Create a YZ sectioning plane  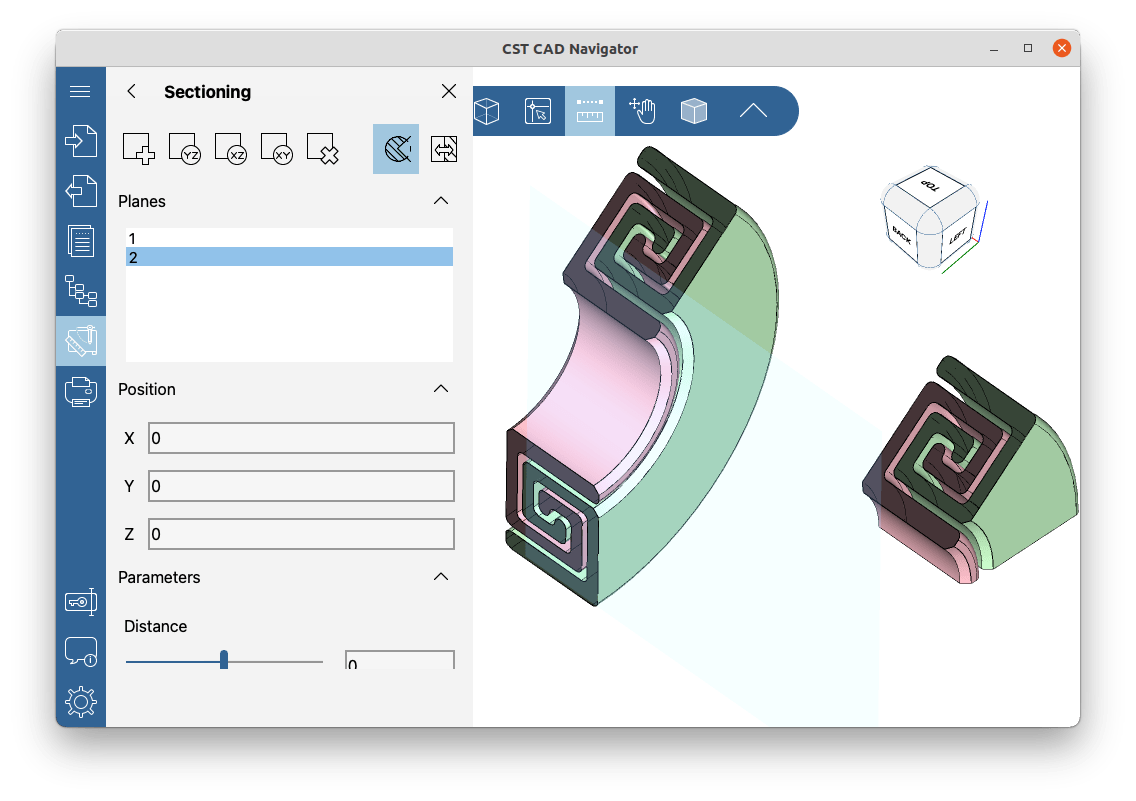184,148
